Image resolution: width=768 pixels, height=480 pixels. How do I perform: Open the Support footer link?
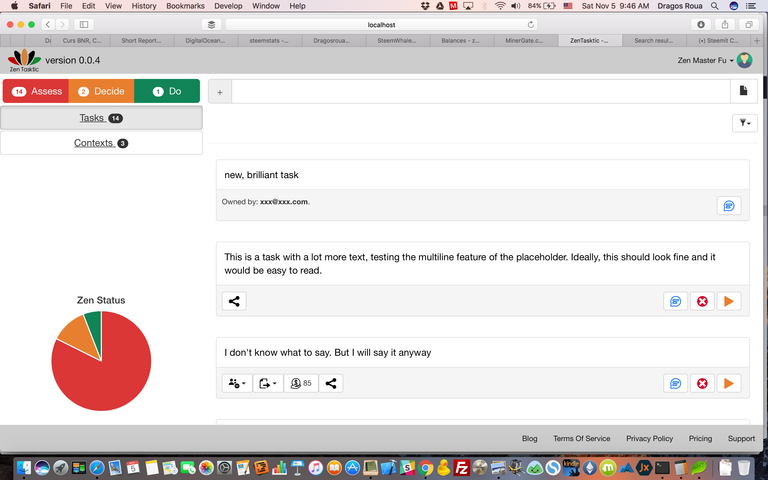tap(741, 438)
